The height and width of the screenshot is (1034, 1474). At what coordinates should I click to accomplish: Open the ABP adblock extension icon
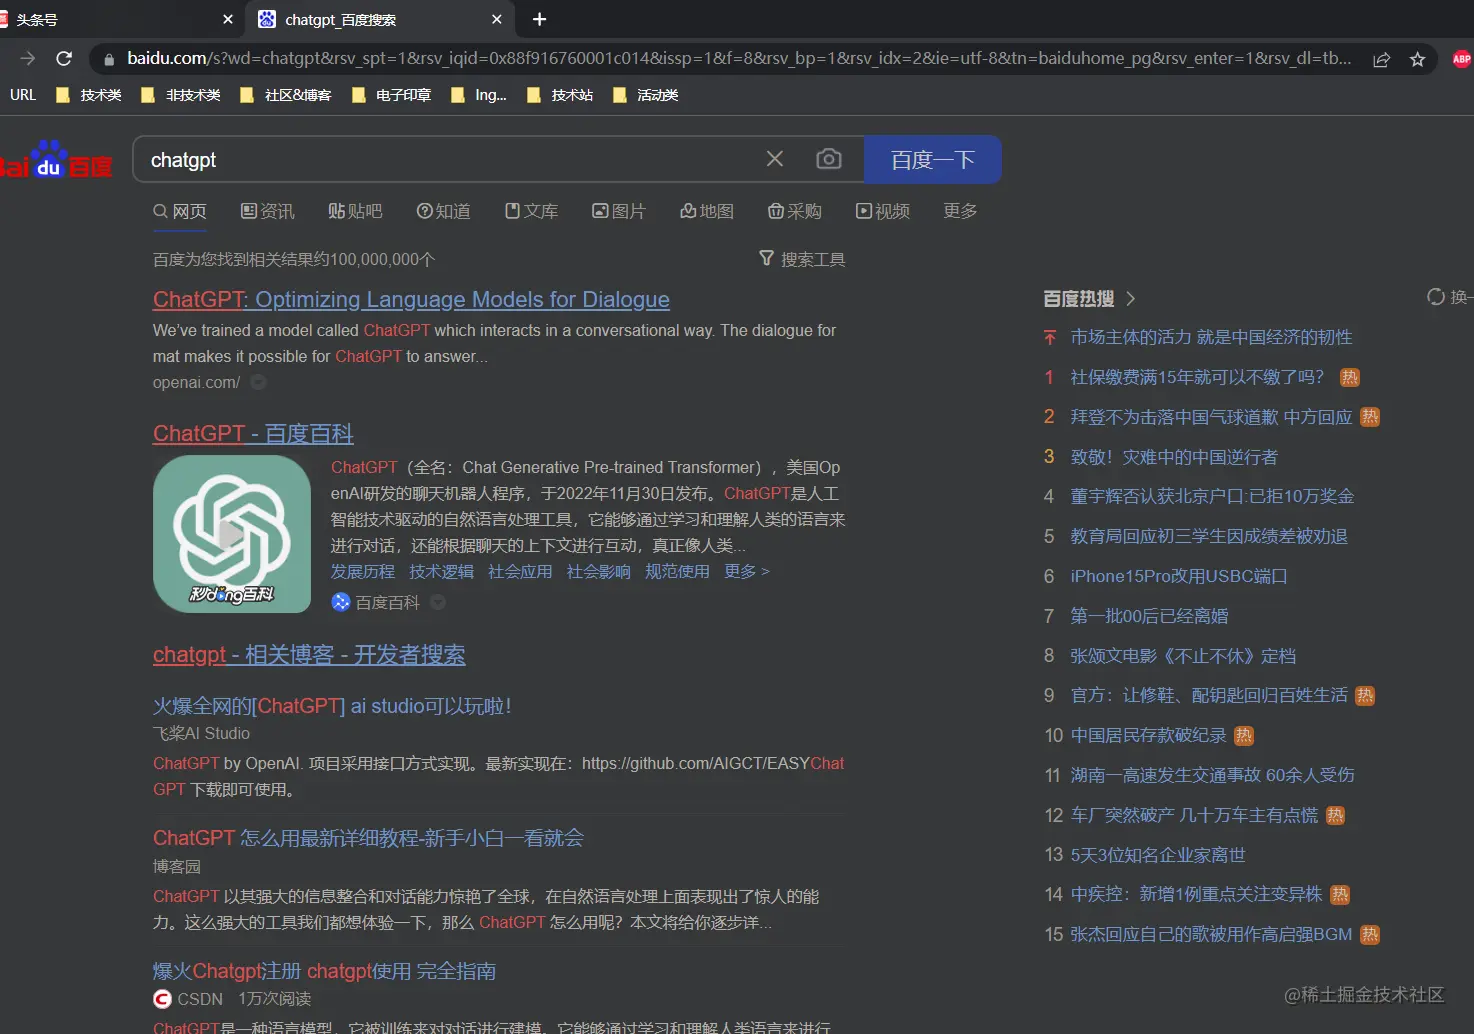pyautogui.click(x=1461, y=59)
